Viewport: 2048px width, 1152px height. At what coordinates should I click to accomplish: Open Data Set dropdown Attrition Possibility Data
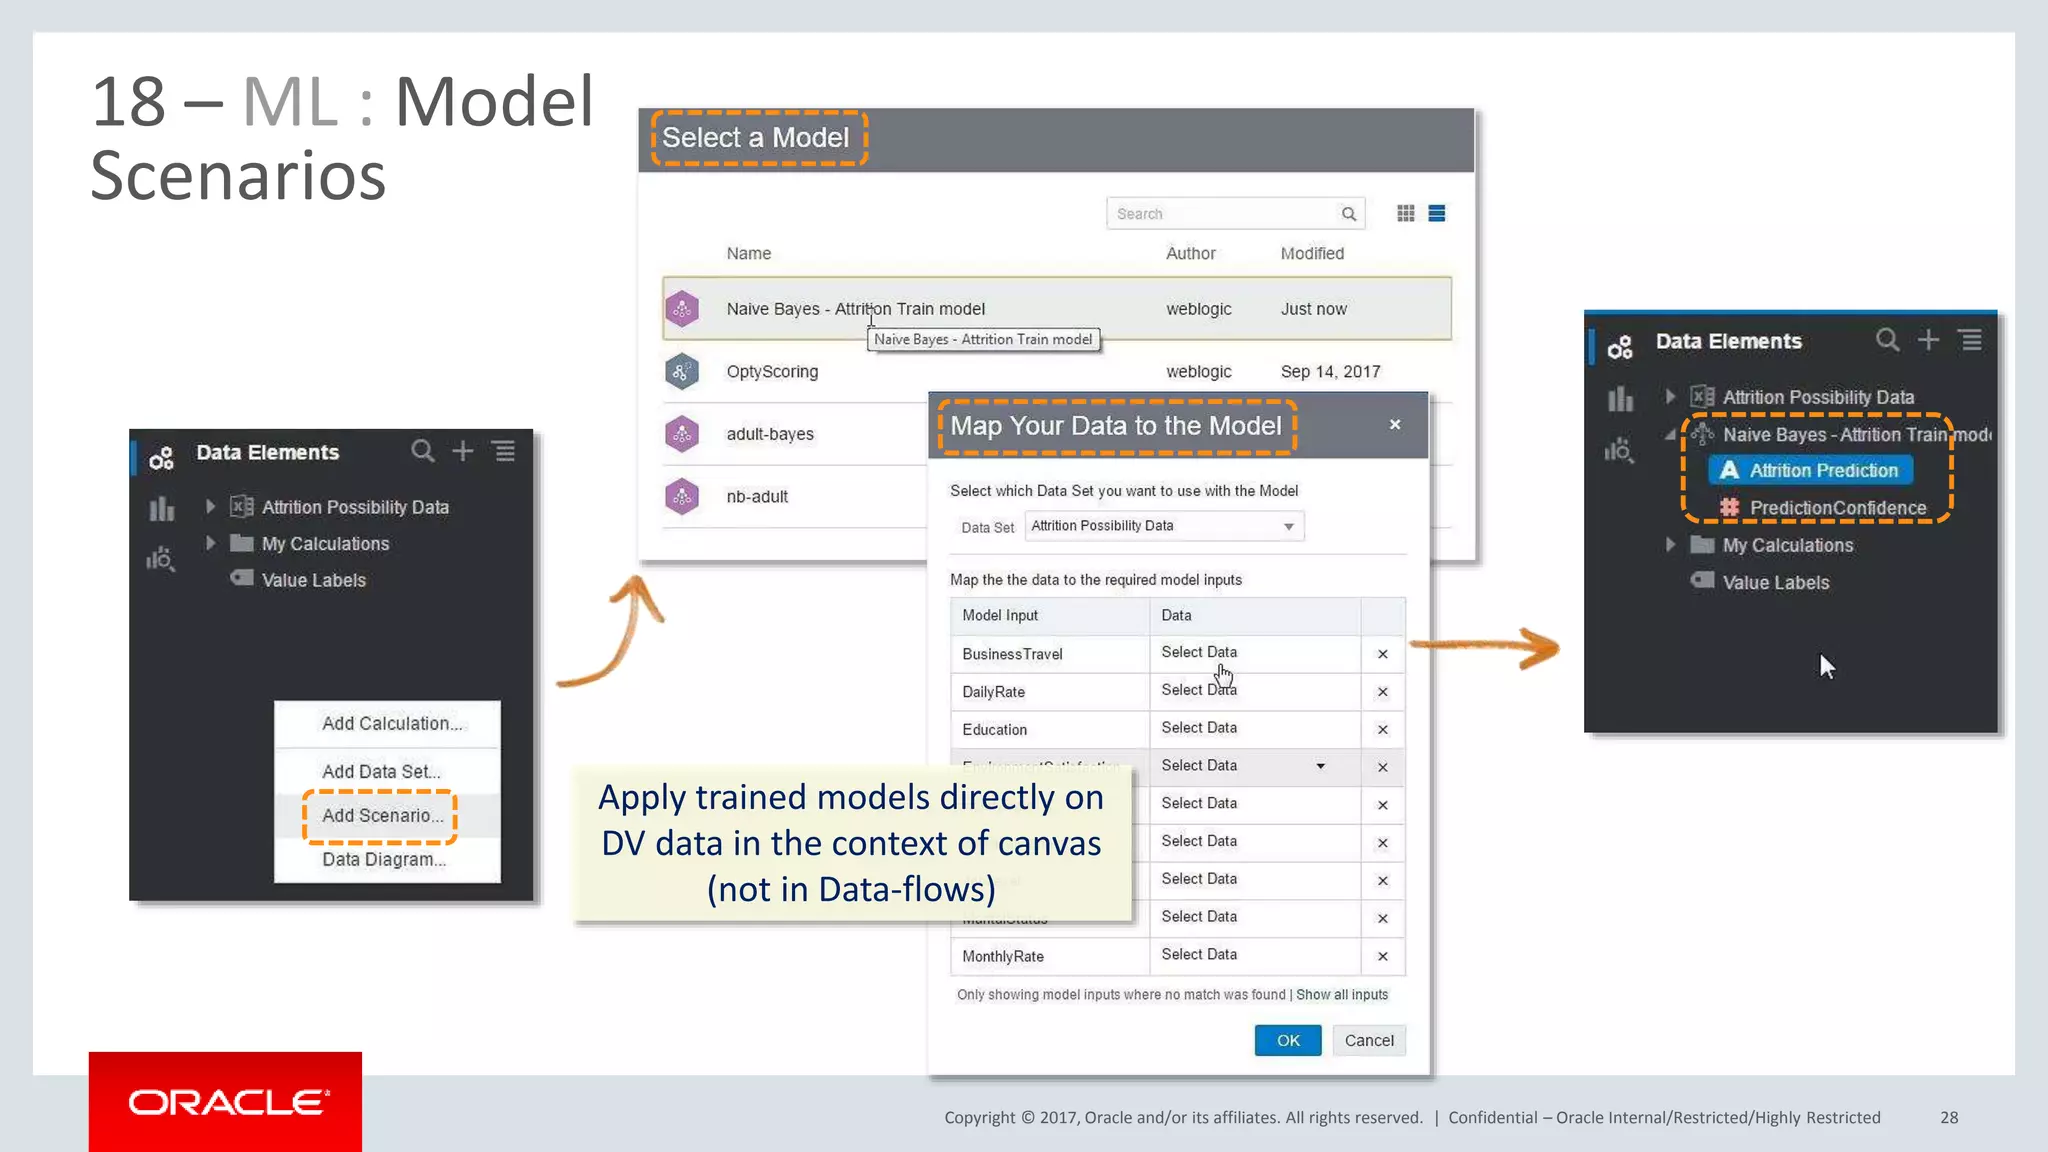(x=1164, y=526)
